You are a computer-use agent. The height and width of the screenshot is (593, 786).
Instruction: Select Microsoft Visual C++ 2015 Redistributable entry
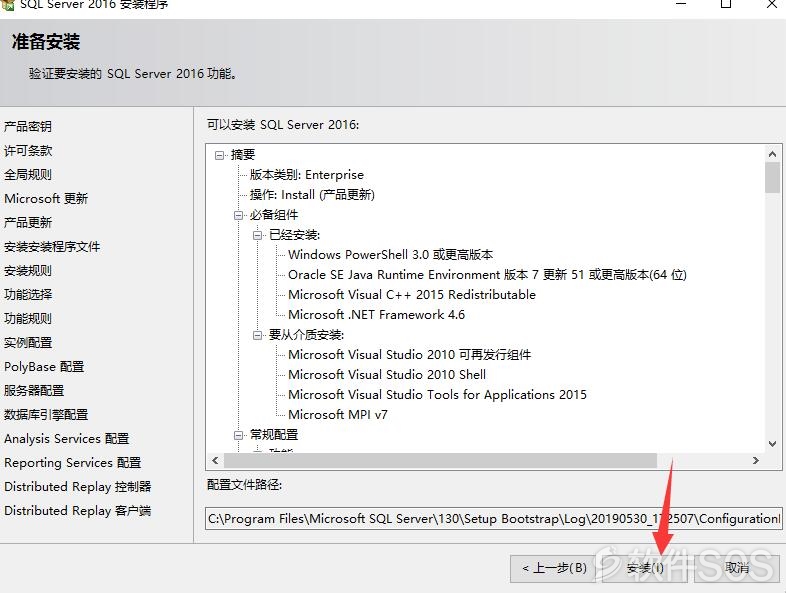point(412,295)
